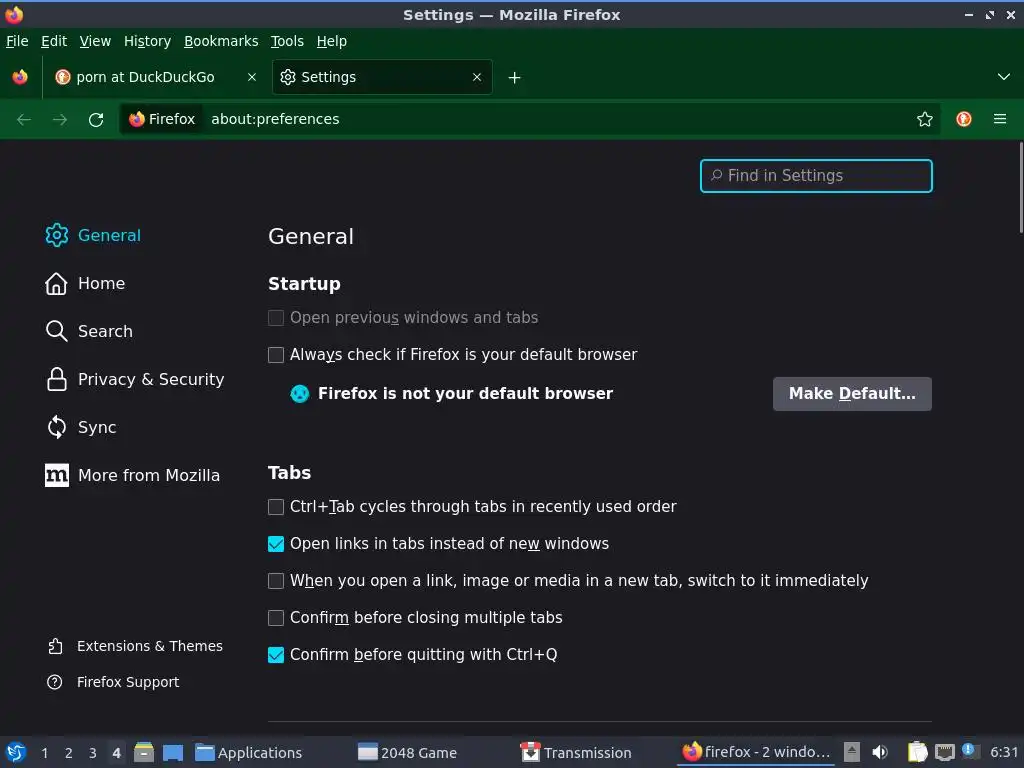Viewport: 1024px width, 768px height.
Task: Click the Find in Settings search field
Action: point(816,176)
